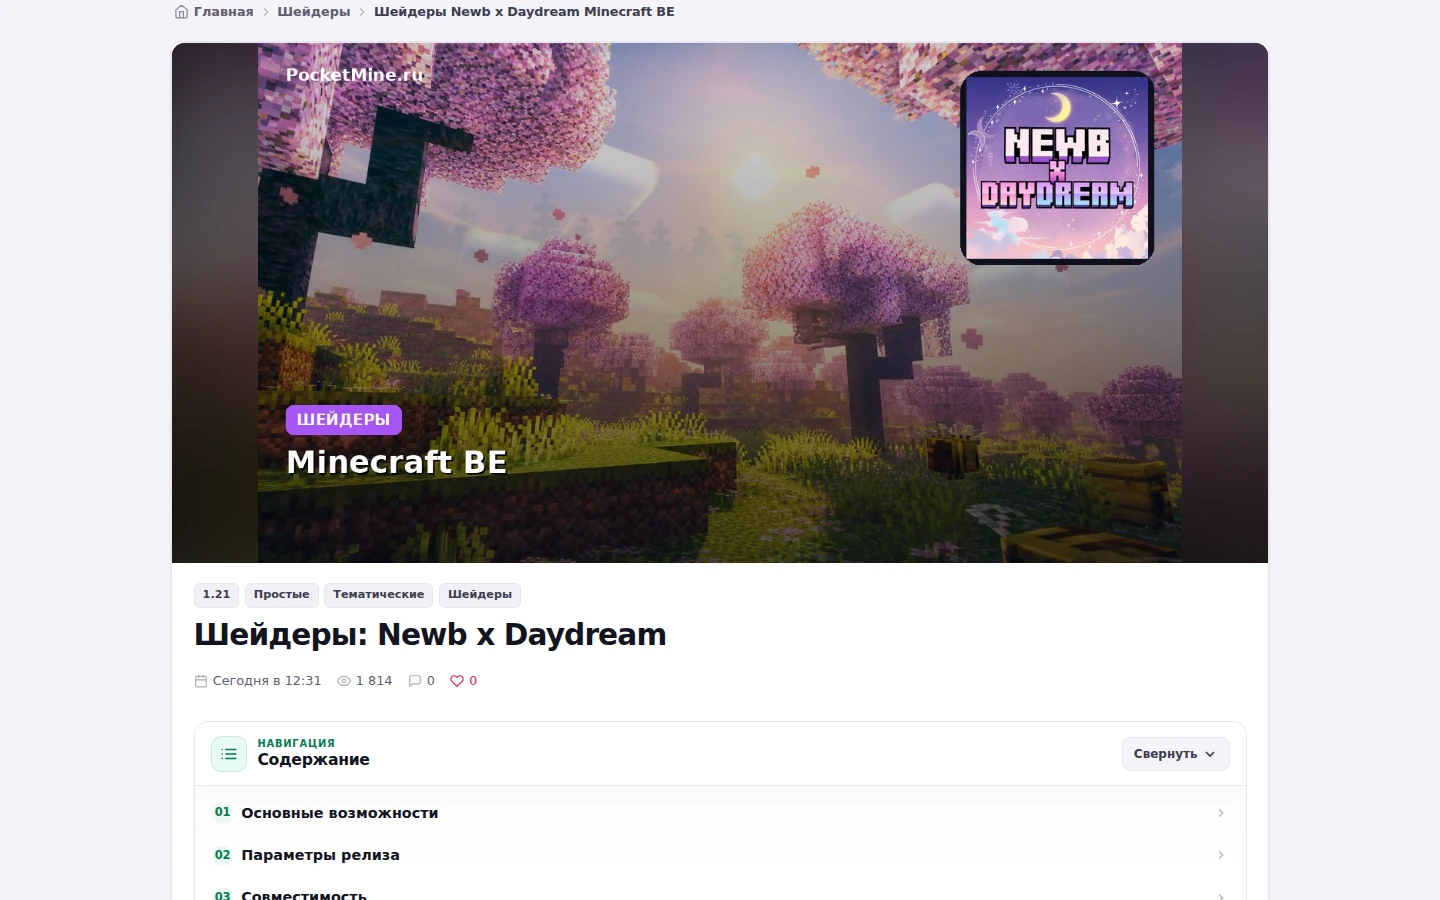Click the Minecraft BE banner title
1440x900 pixels.
[396, 462]
